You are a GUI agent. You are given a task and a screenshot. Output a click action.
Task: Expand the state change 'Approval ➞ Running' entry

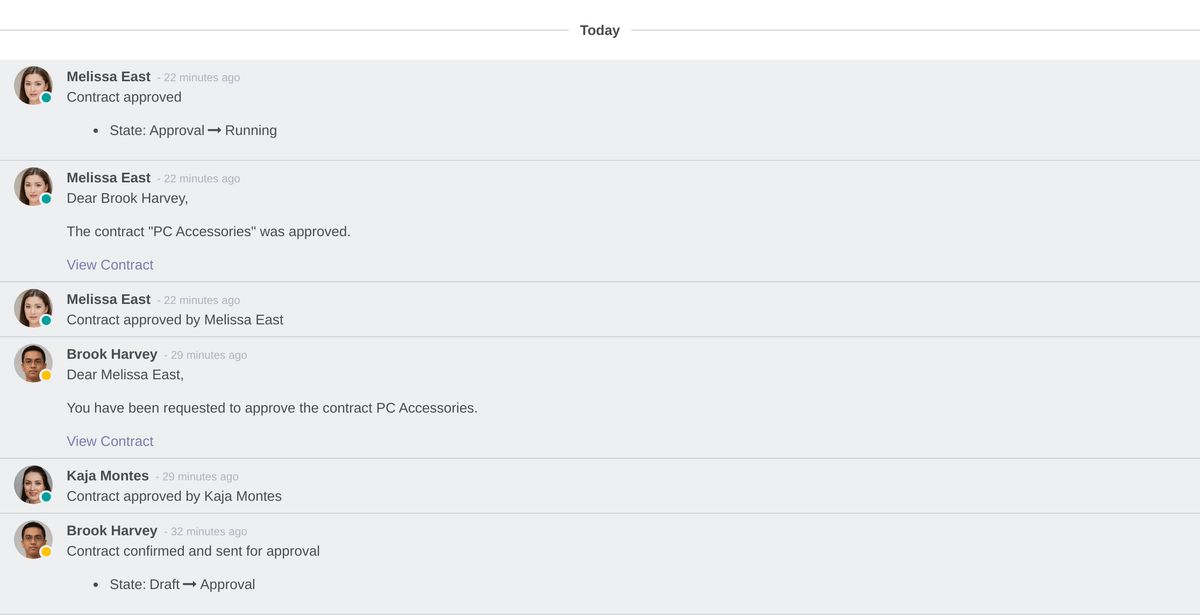pos(193,130)
